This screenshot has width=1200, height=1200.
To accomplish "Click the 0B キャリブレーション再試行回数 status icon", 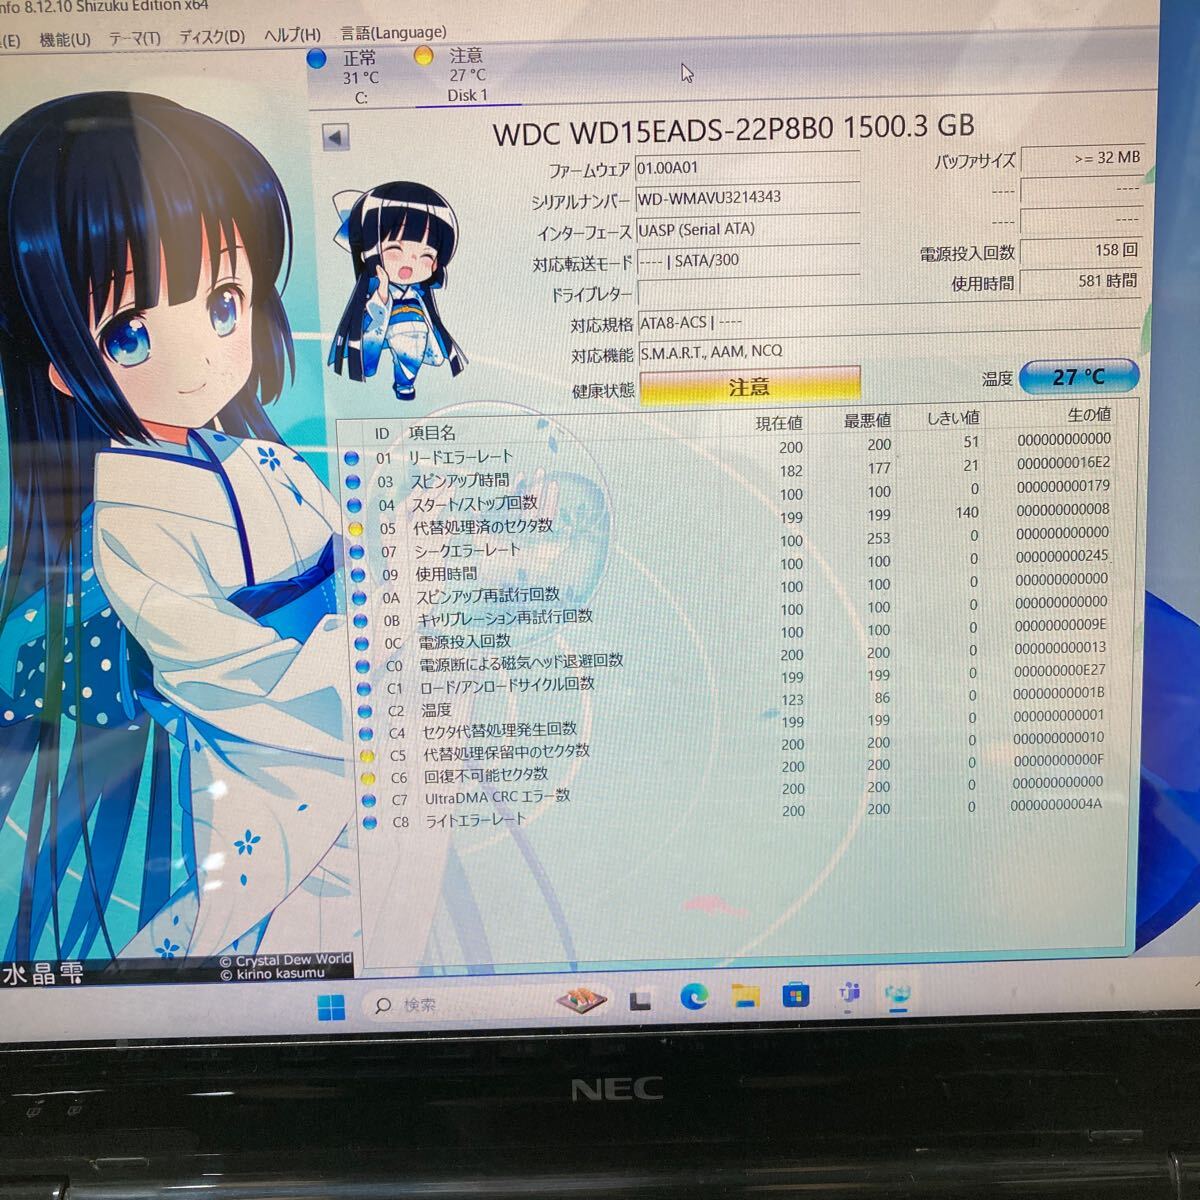I will tap(359, 620).
